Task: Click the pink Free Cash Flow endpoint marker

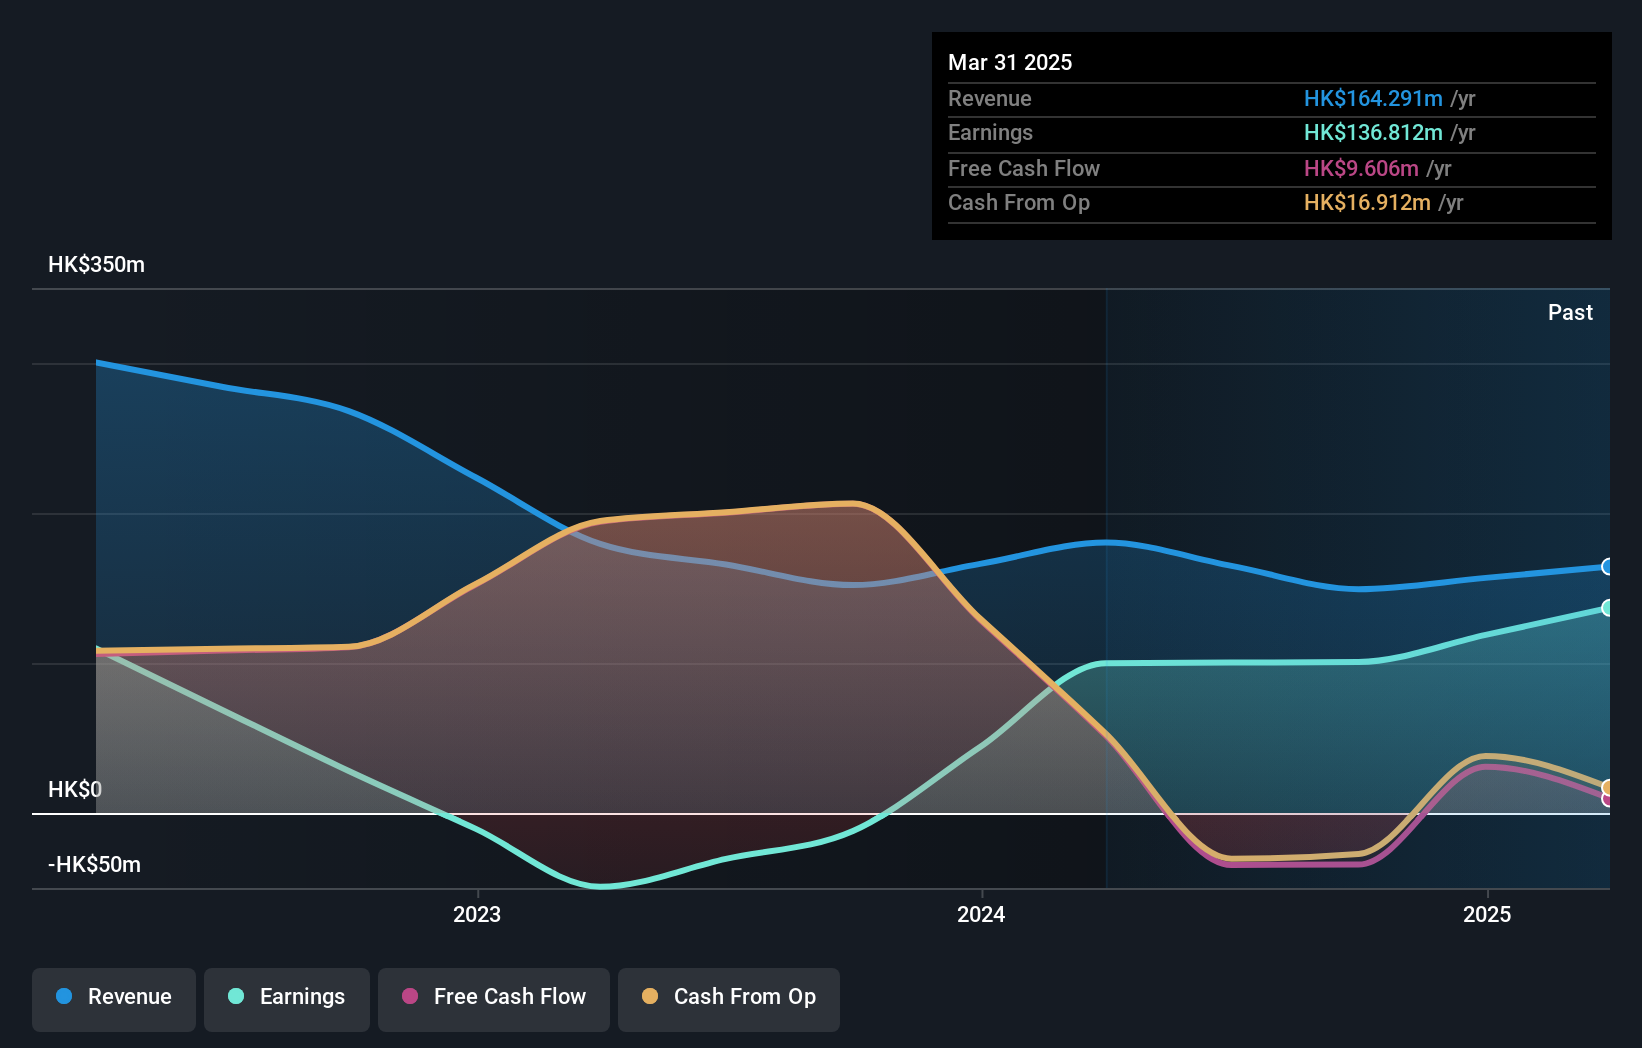Action: tap(1607, 801)
